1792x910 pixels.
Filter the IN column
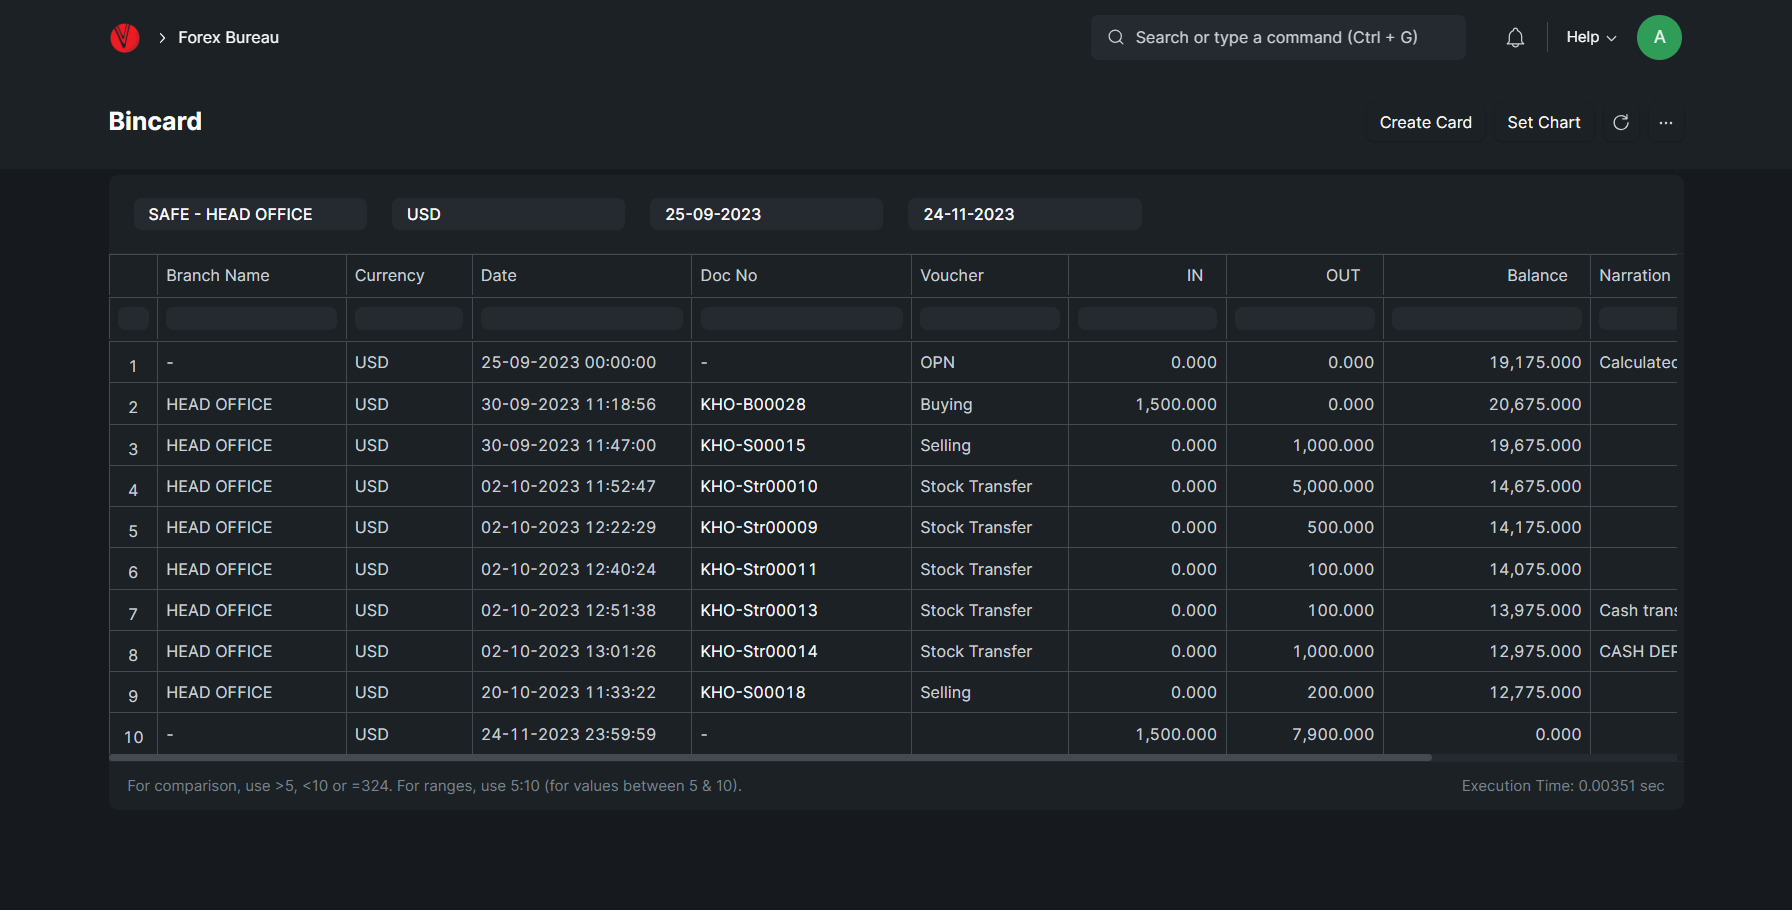[1147, 319]
